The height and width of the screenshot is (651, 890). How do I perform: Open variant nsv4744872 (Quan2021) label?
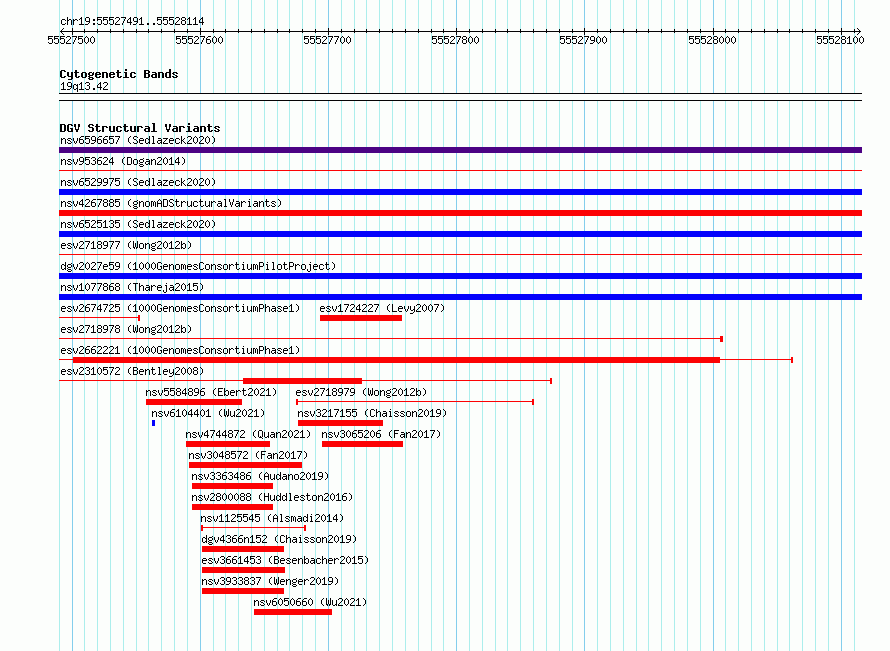[x=248, y=434]
